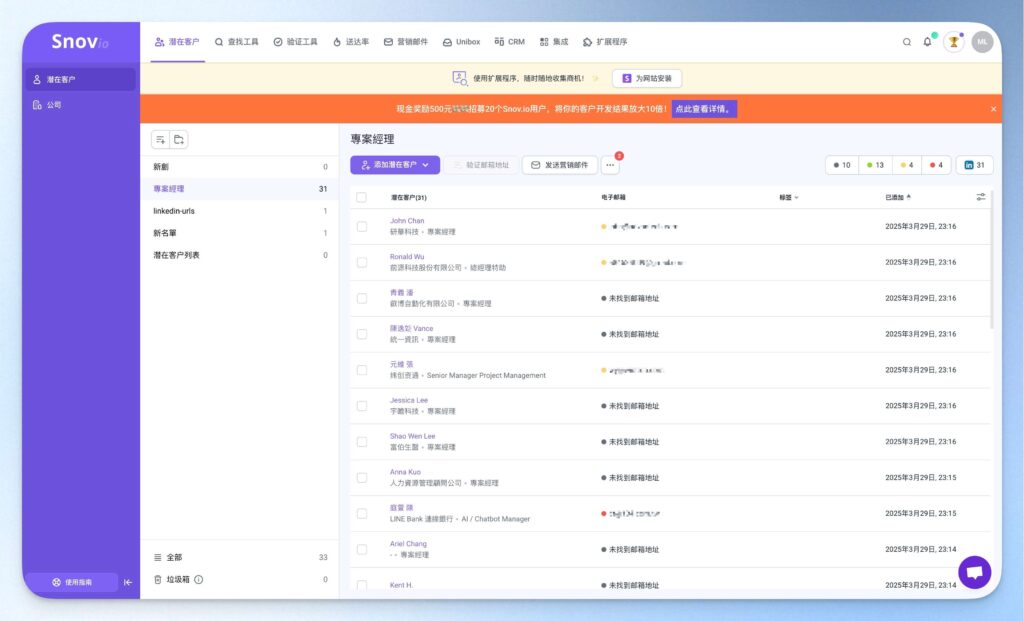Open table column settings icon

click(980, 197)
